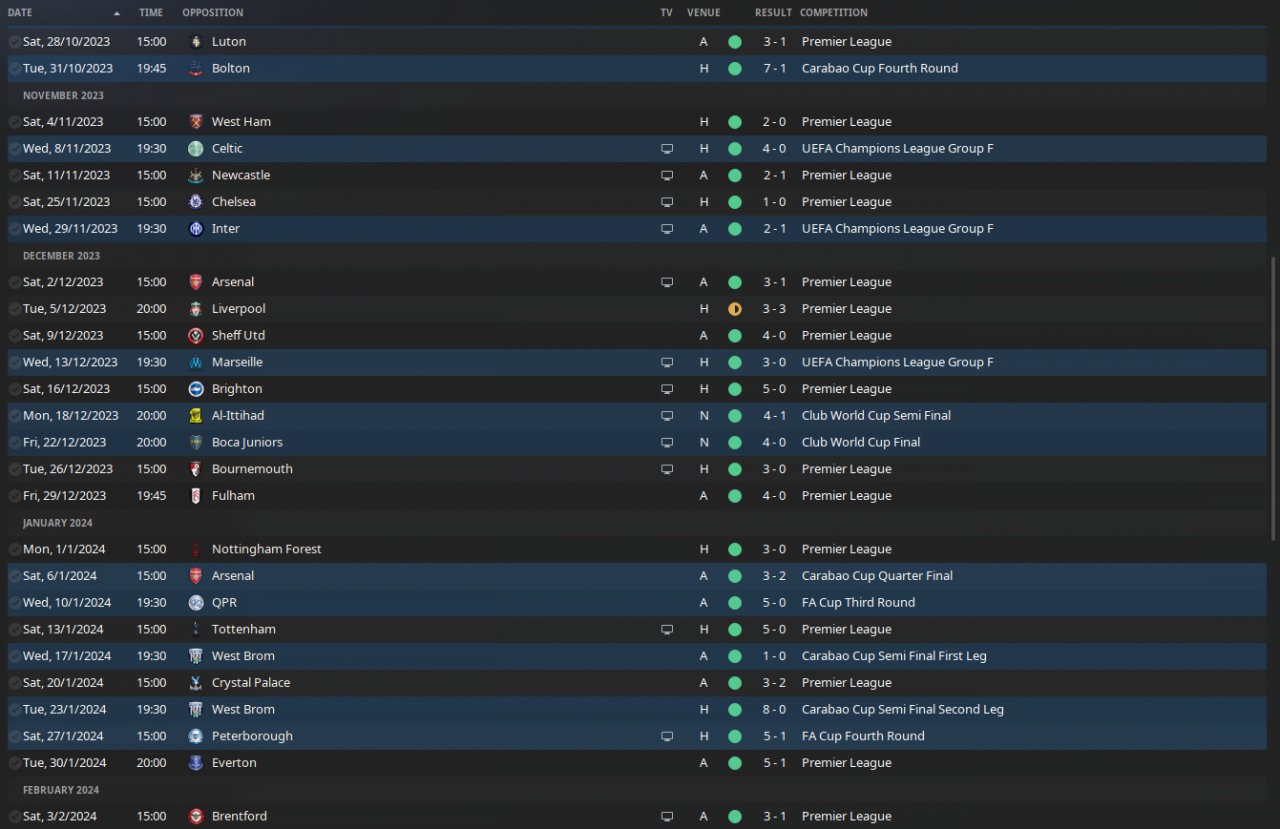Viewport: 1280px width, 829px height.
Task: Toggle the check circle beside Sat, 28/10/2023
Action: tap(14, 42)
